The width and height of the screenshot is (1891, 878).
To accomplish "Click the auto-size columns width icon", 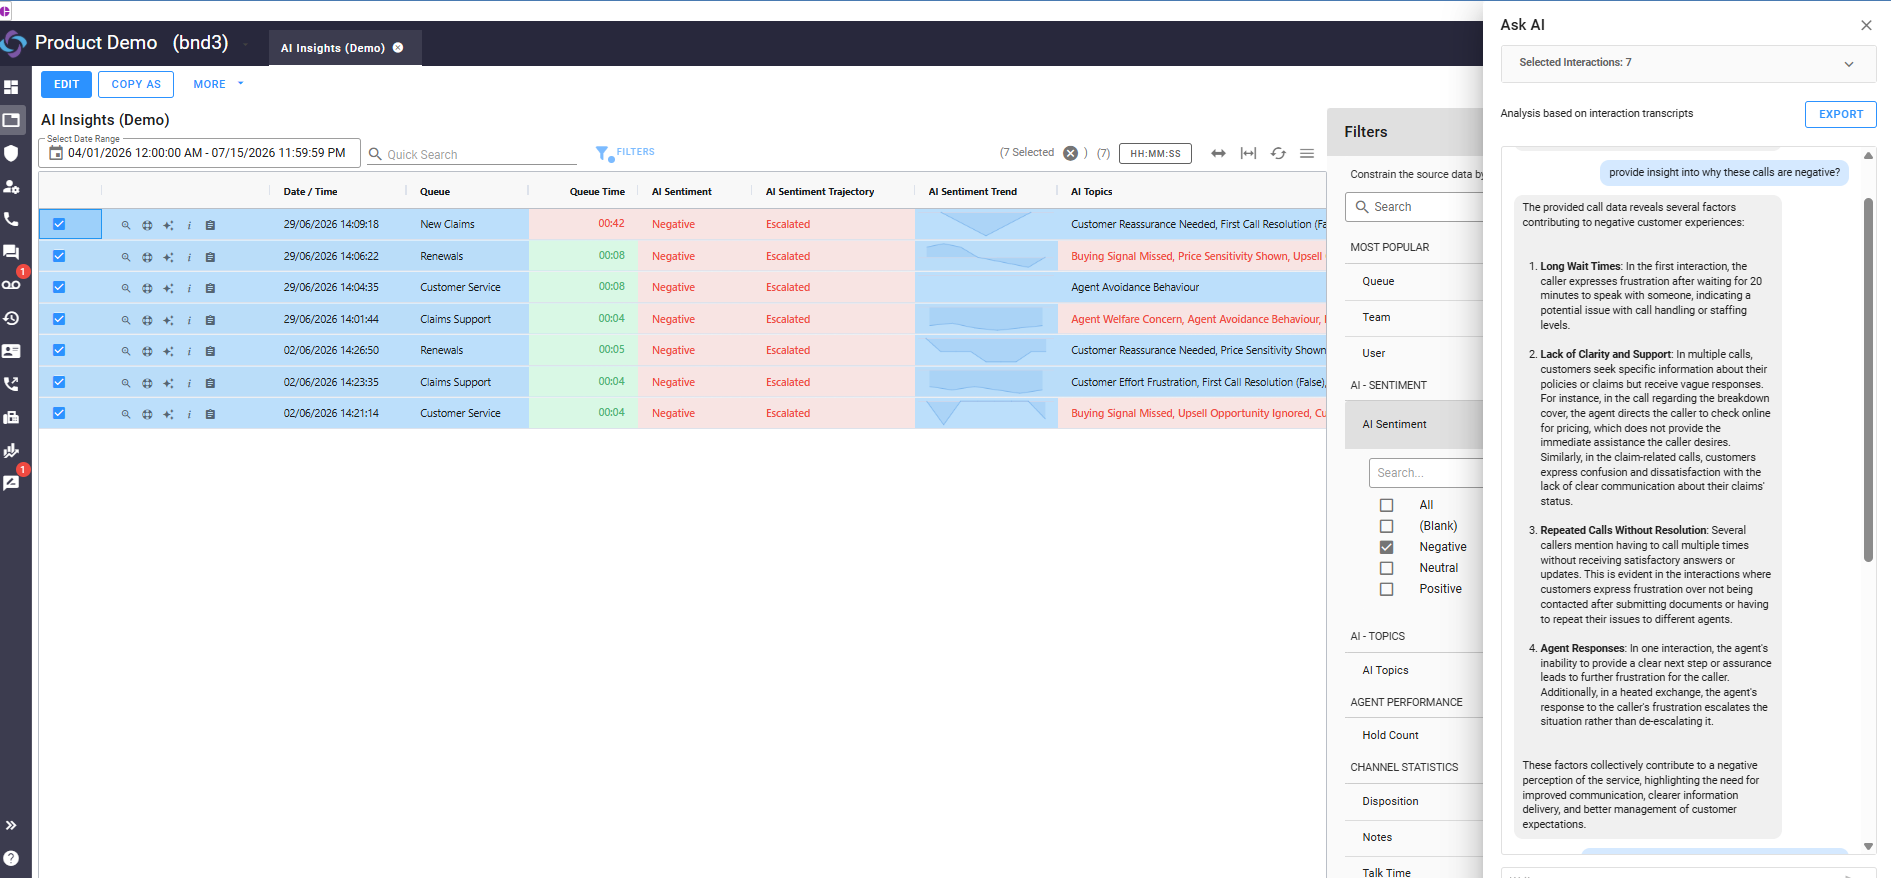I will [1248, 153].
